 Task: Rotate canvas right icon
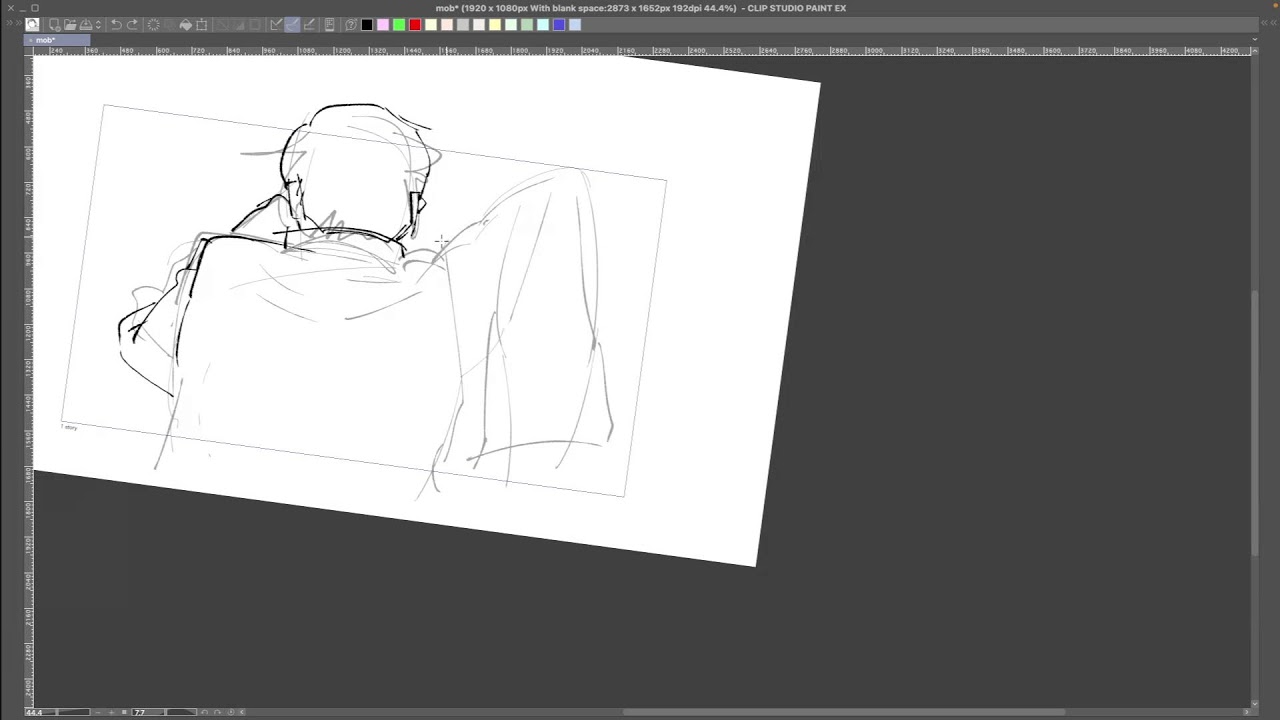(218, 712)
